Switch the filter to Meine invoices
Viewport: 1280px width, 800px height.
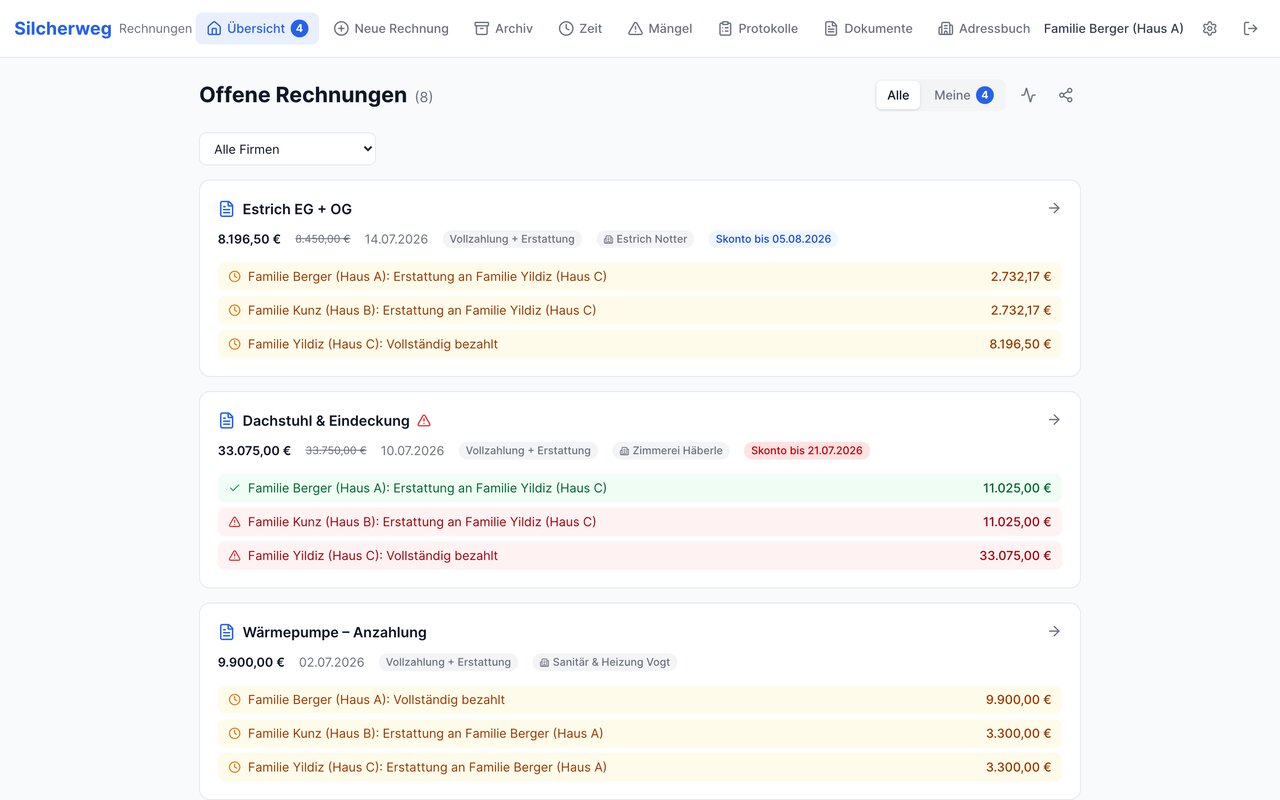[x=964, y=95]
